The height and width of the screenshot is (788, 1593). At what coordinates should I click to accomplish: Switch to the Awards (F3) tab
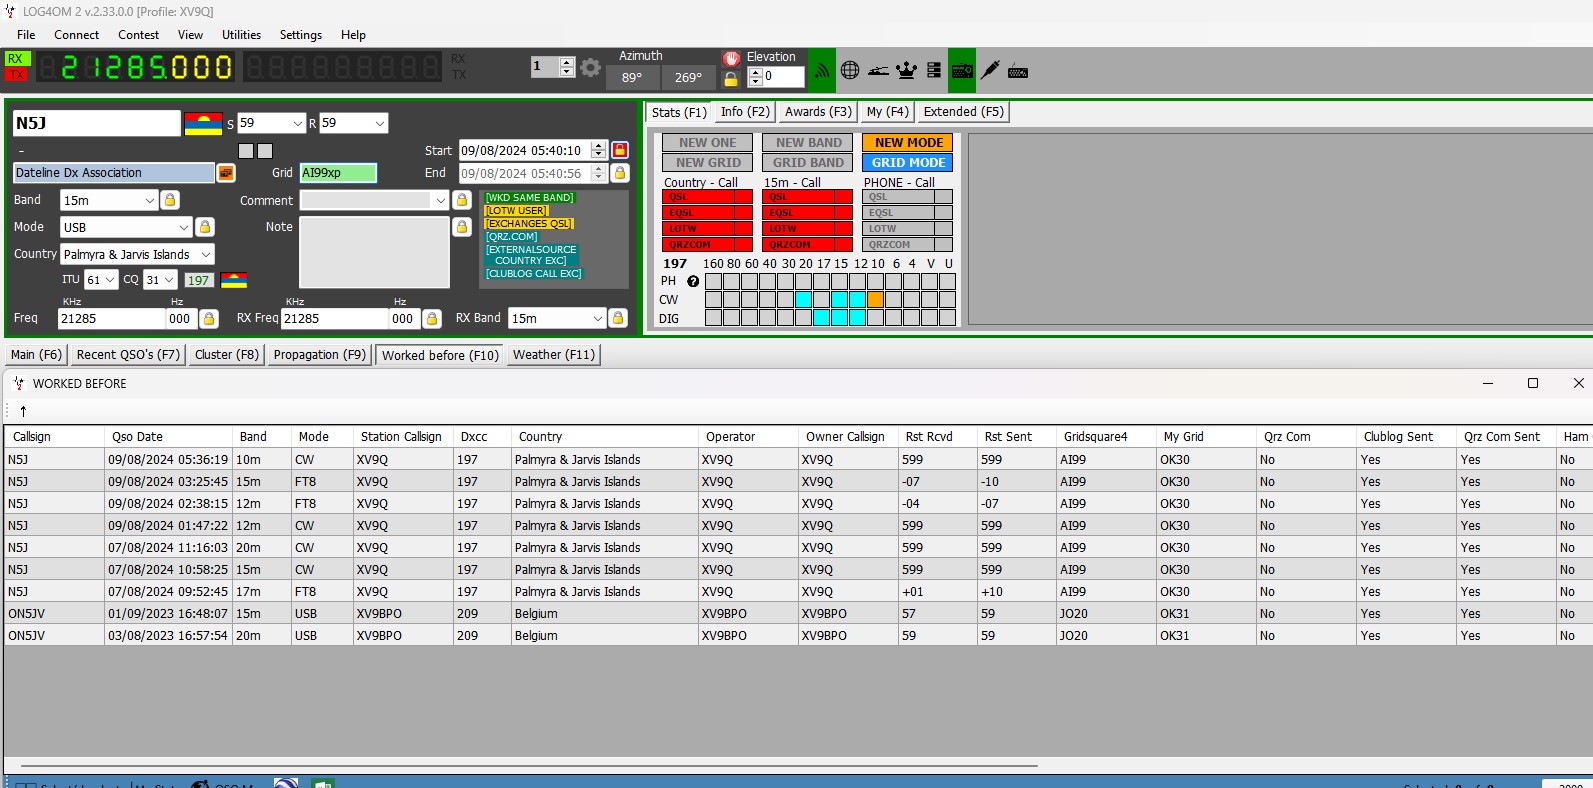[x=818, y=112]
